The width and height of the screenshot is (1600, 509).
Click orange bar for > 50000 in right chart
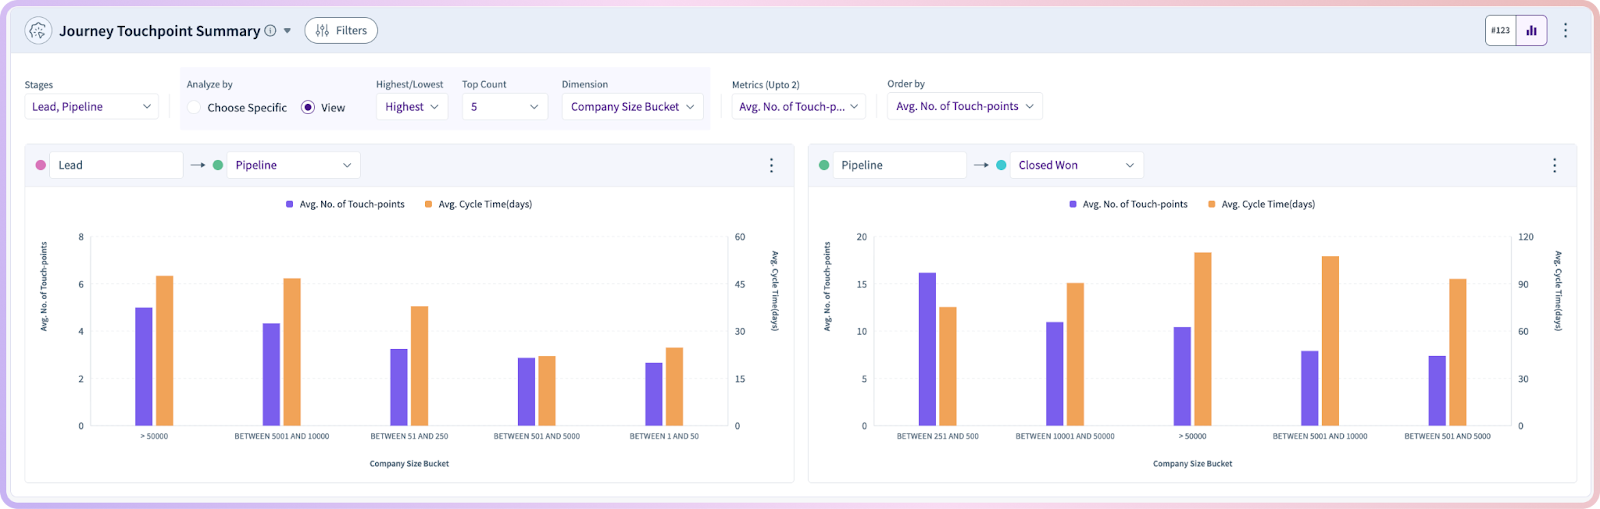[1203, 339]
